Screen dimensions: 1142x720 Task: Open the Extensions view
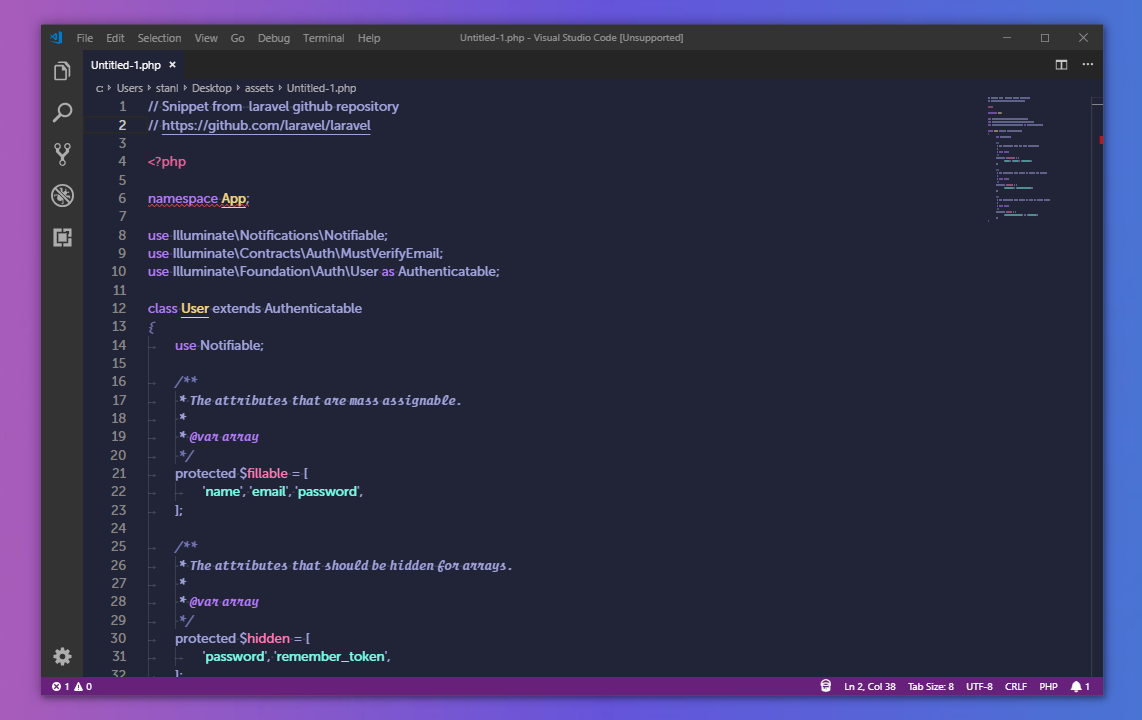point(62,237)
